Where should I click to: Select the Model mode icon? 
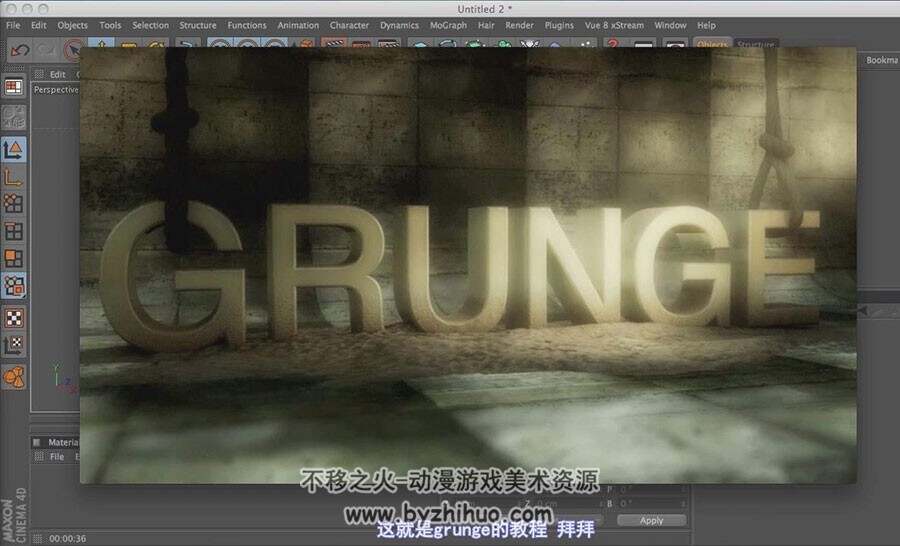(x=13, y=150)
